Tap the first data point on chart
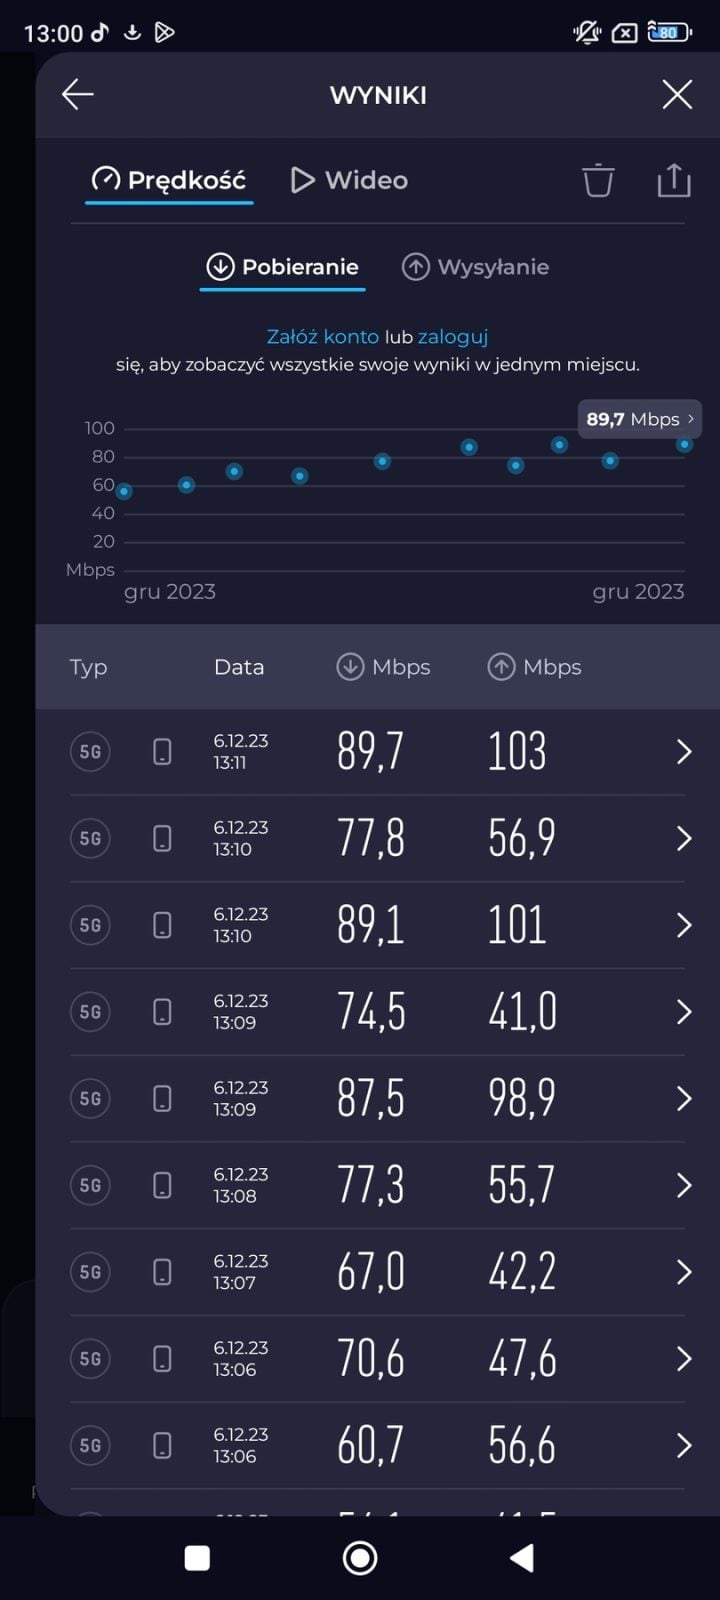Image resolution: width=720 pixels, height=1600 pixels. pyautogui.click(x=124, y=491)
